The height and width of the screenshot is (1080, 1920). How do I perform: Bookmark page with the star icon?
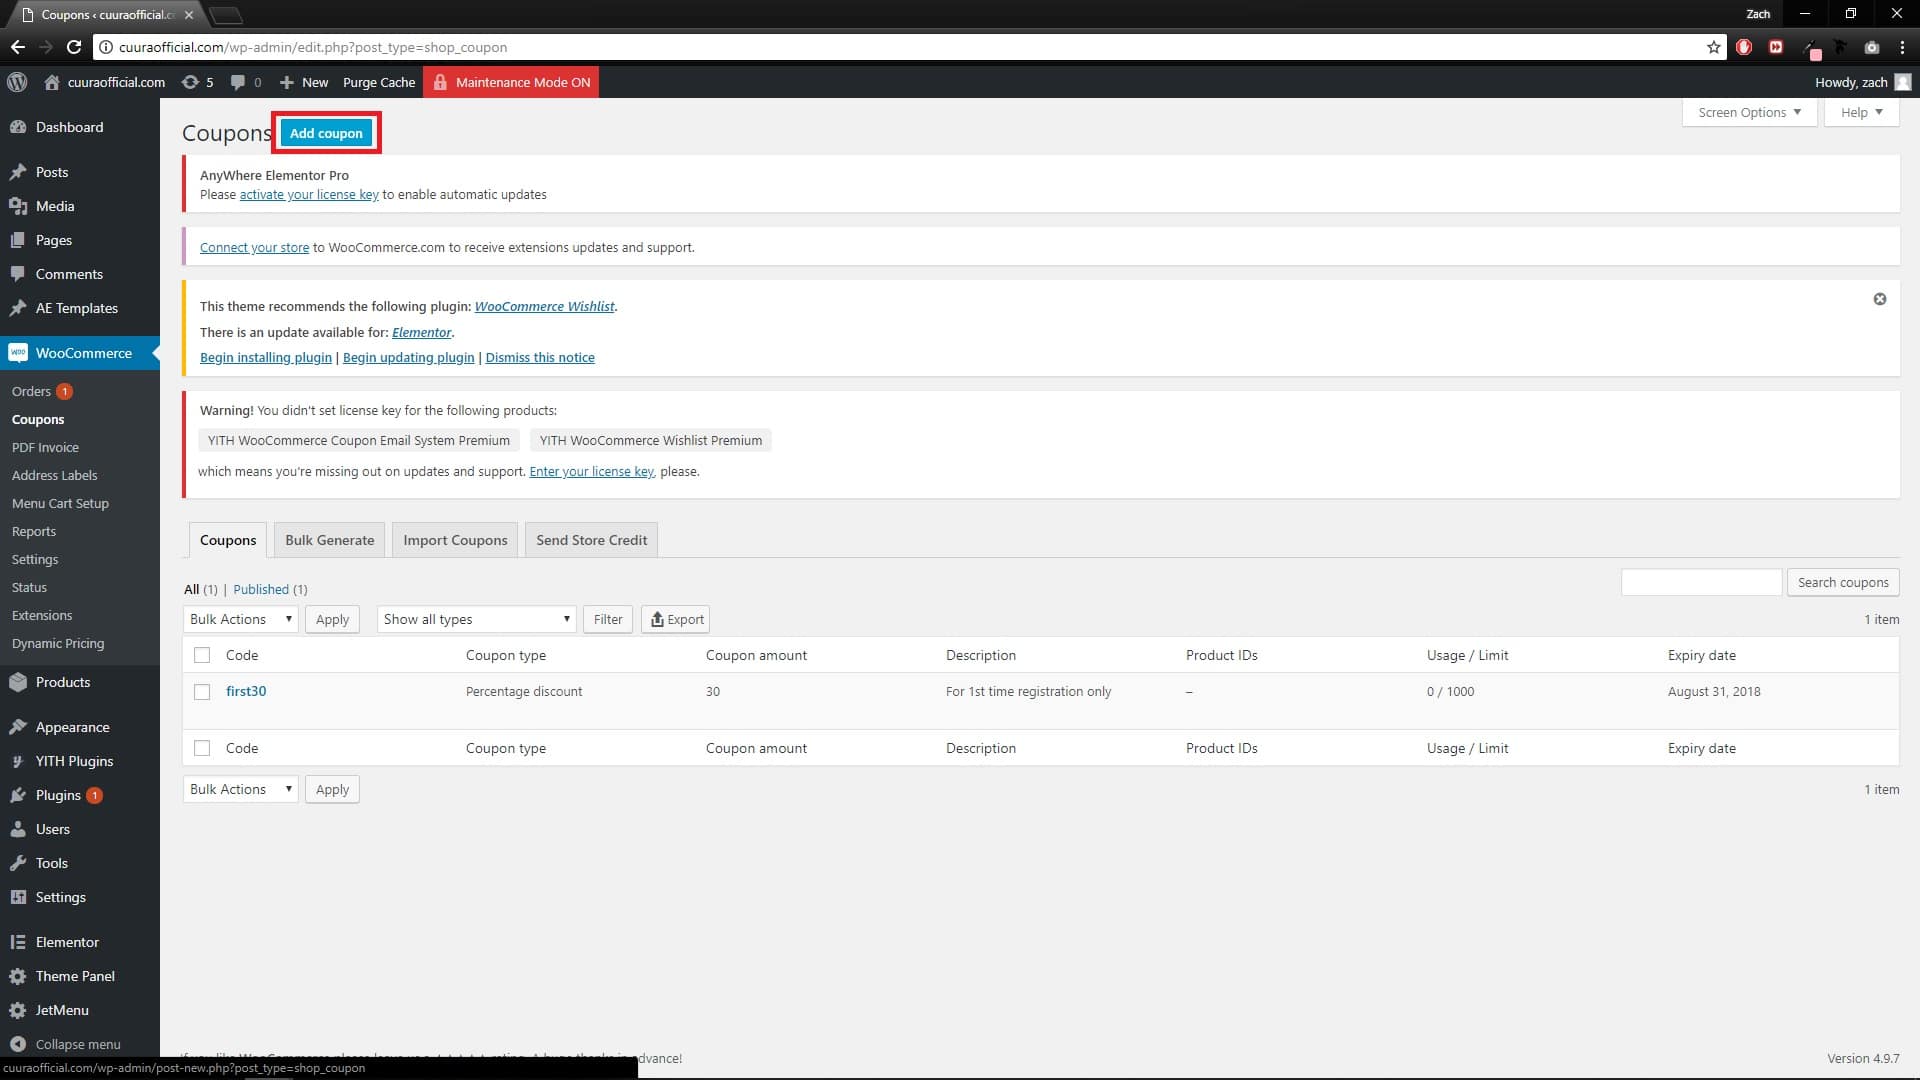(x=1713, y=47)
